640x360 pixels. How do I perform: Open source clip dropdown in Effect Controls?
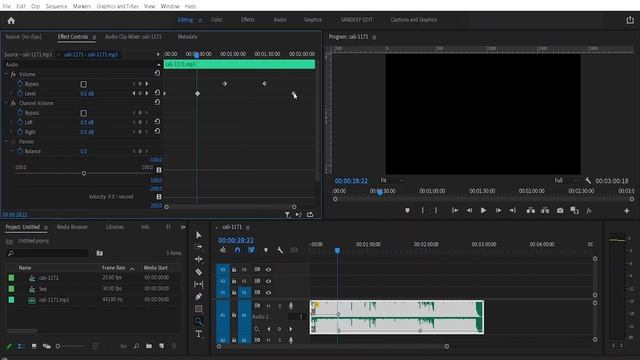(x=58, y=54)
